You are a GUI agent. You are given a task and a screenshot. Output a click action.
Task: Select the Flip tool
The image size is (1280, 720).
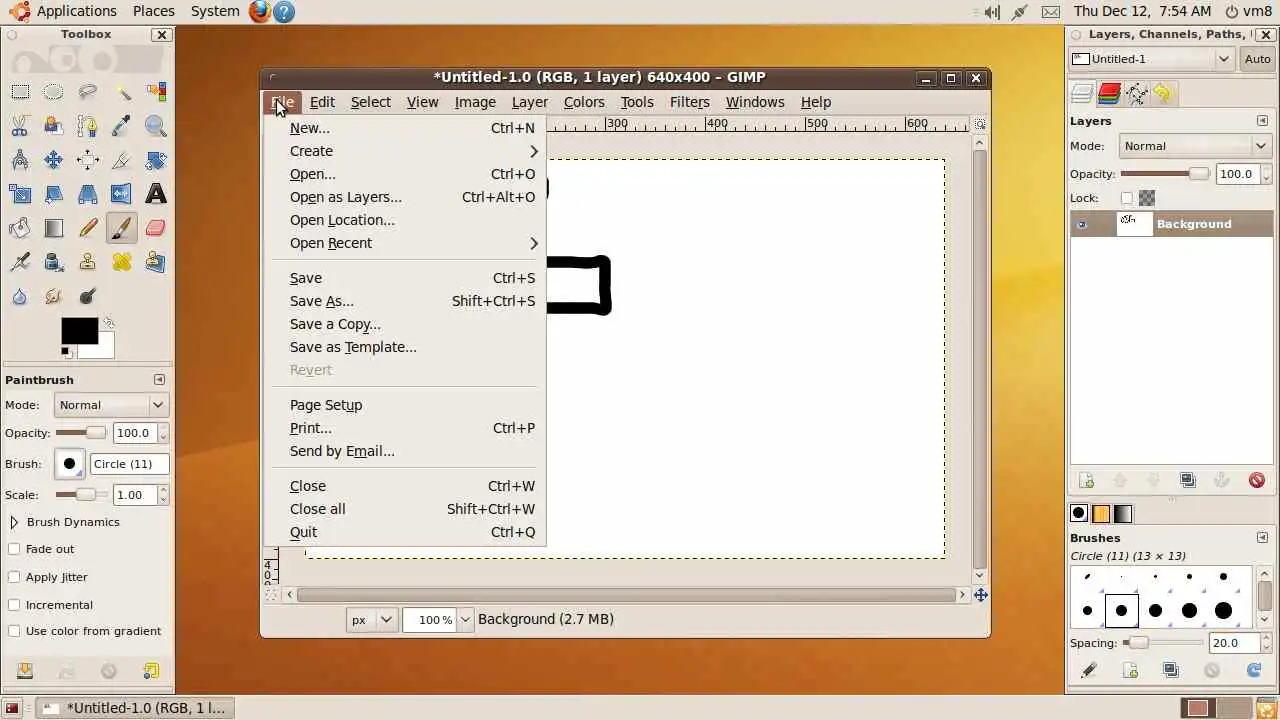pos(122,194)
